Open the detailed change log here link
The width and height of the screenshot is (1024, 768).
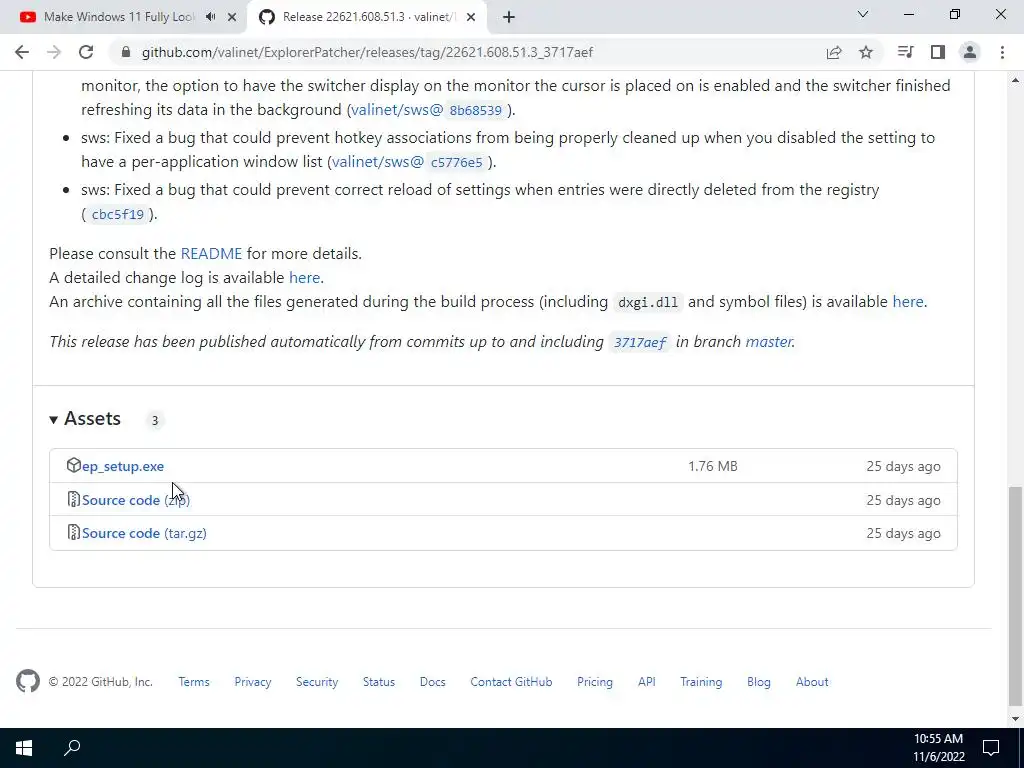(x=304, y=278)
